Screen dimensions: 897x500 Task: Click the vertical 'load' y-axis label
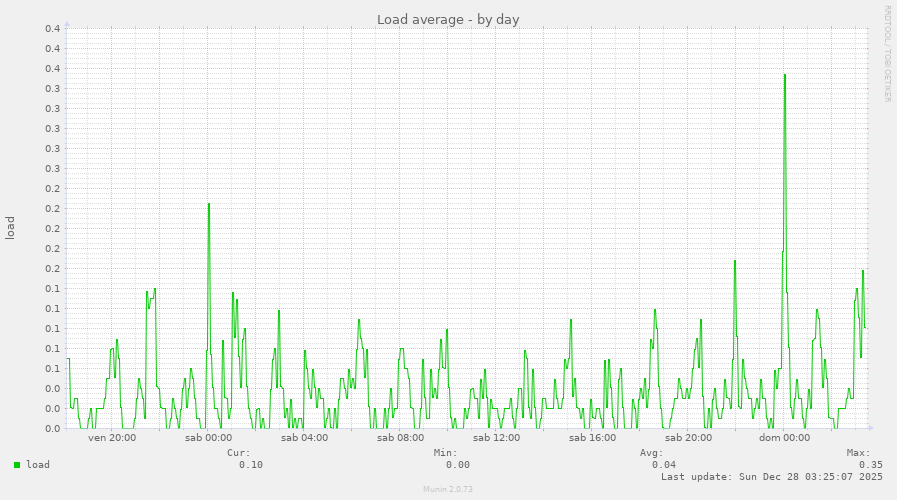click(x=10, y=228)
